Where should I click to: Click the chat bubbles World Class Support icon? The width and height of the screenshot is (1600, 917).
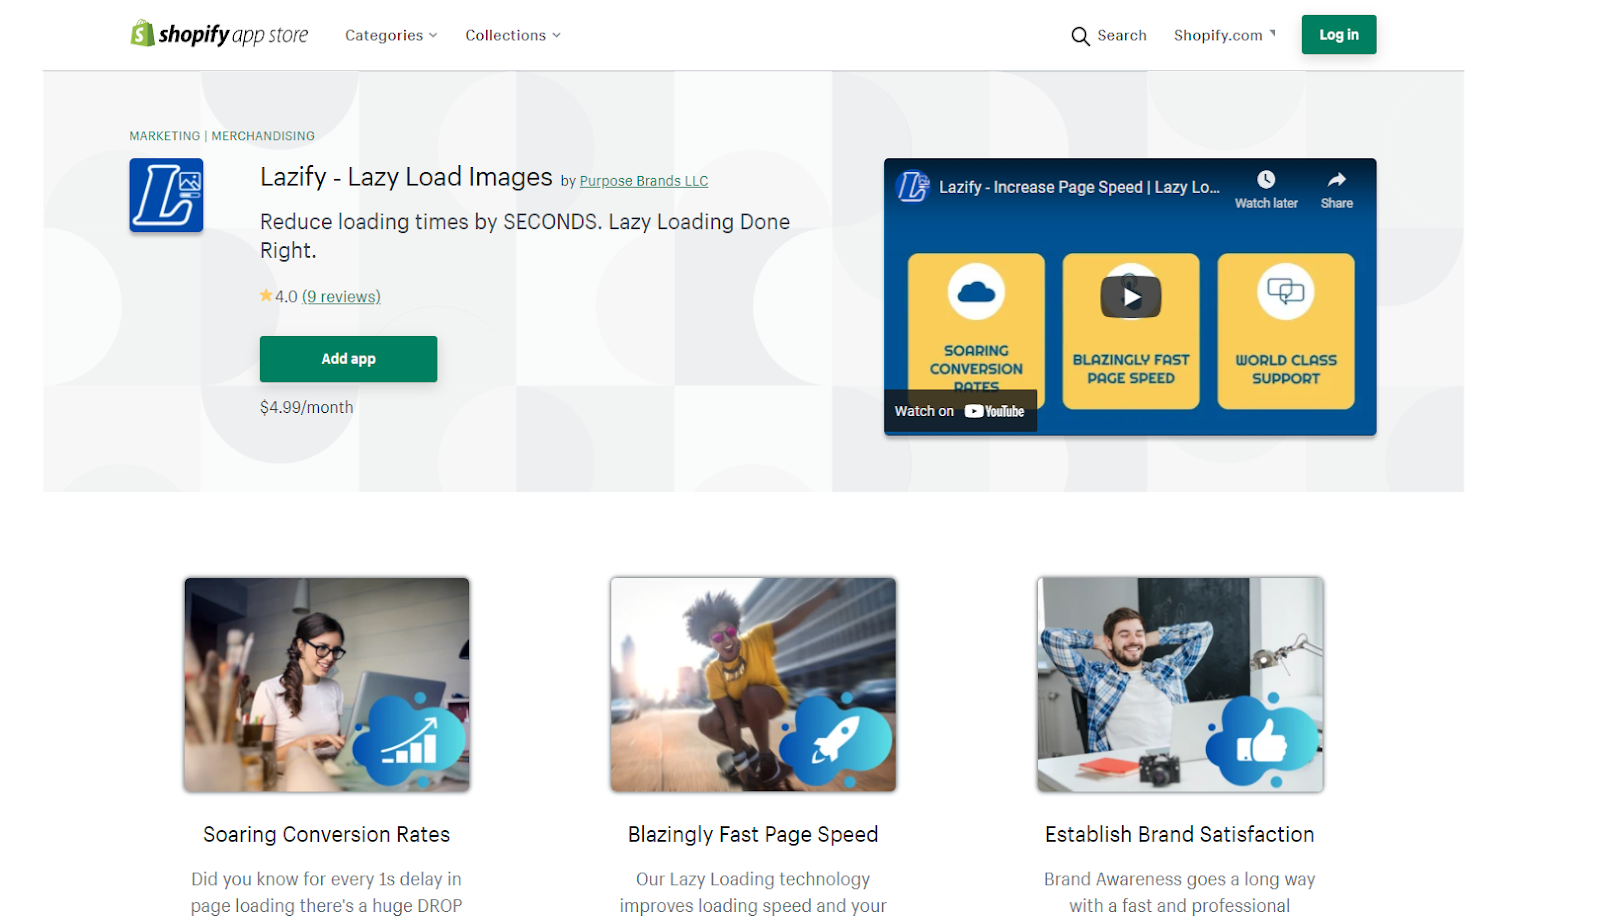(x=1285, y=292)
